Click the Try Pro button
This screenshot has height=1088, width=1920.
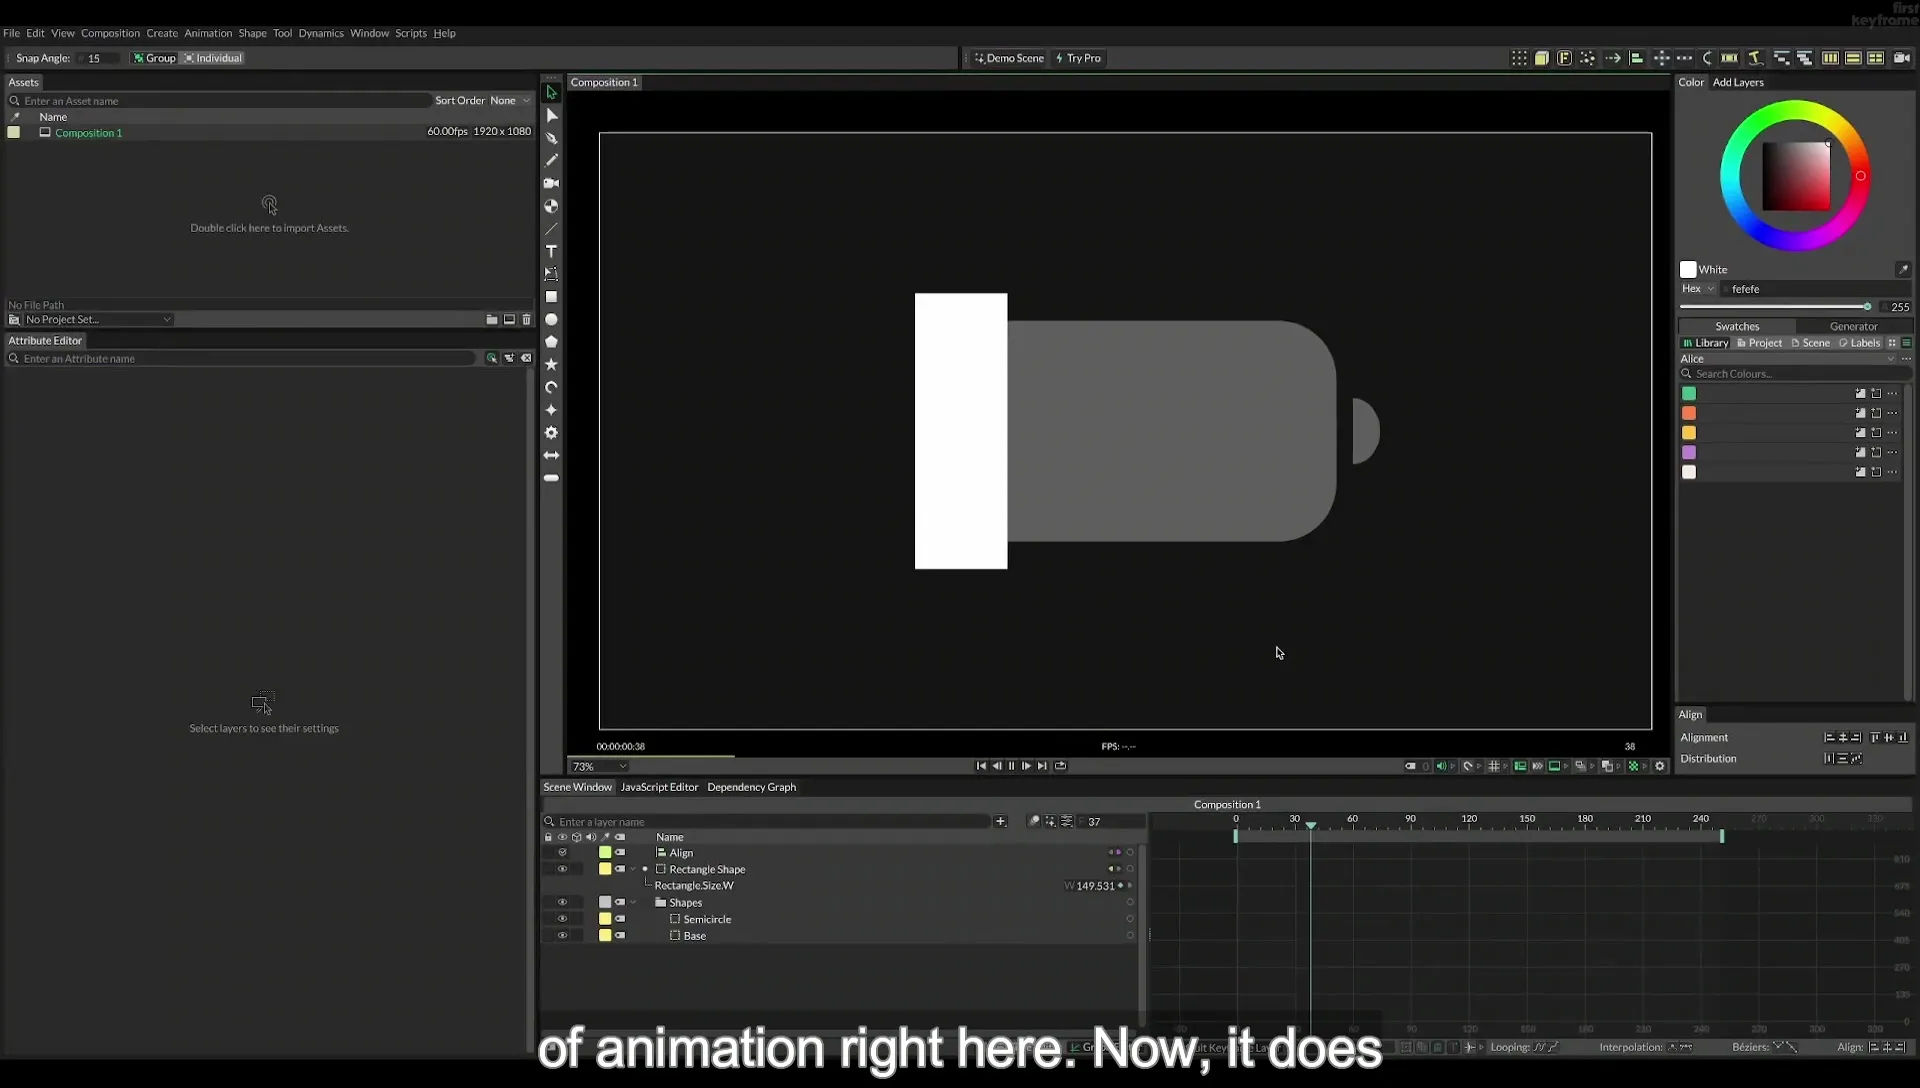point(1078,58)
